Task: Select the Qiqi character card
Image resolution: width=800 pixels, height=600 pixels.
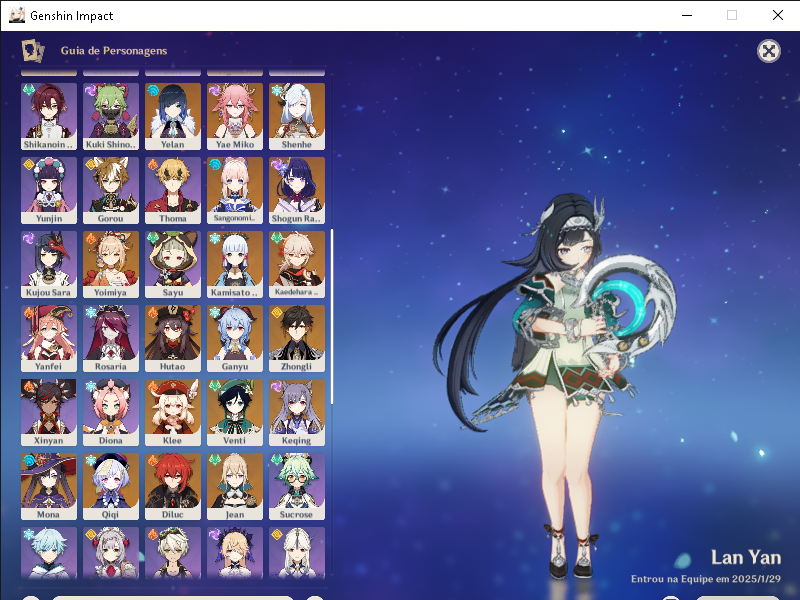Action: pos(111,486)
